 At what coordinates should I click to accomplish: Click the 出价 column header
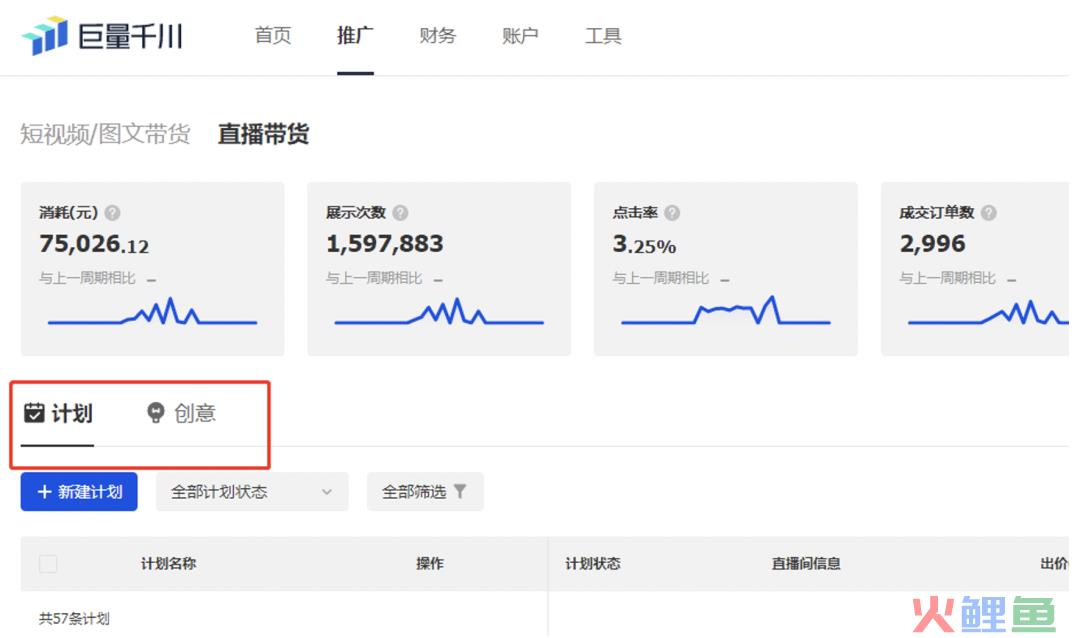coord(1054,564)
